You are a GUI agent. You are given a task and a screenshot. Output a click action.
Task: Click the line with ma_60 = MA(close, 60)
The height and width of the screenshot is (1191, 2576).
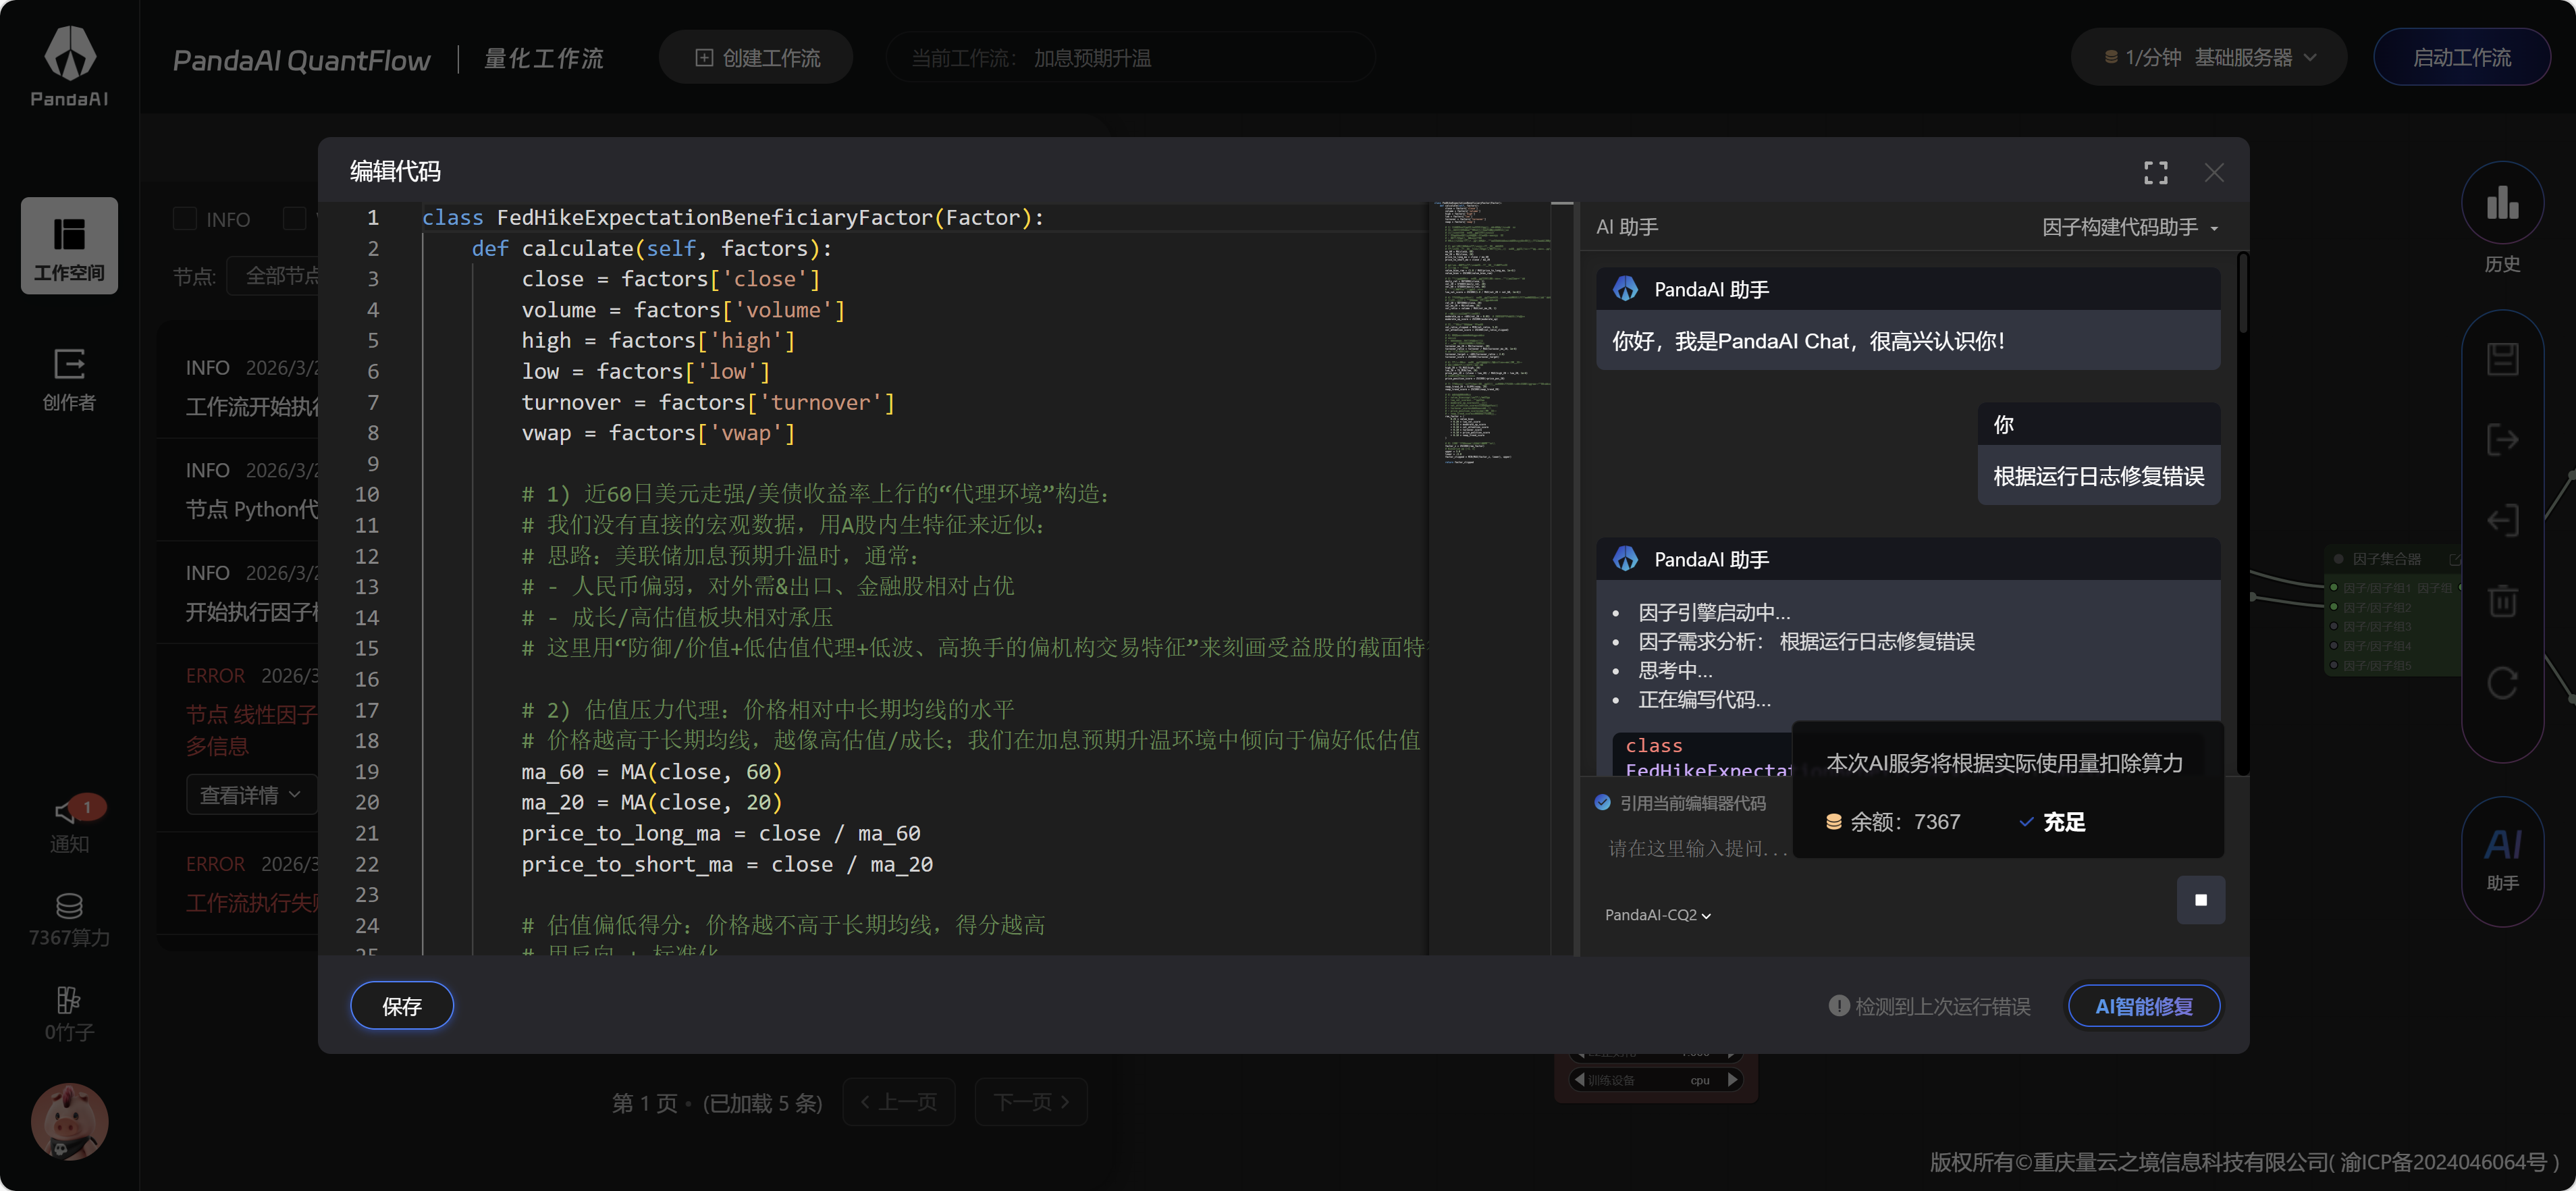[x=651, y=772]
